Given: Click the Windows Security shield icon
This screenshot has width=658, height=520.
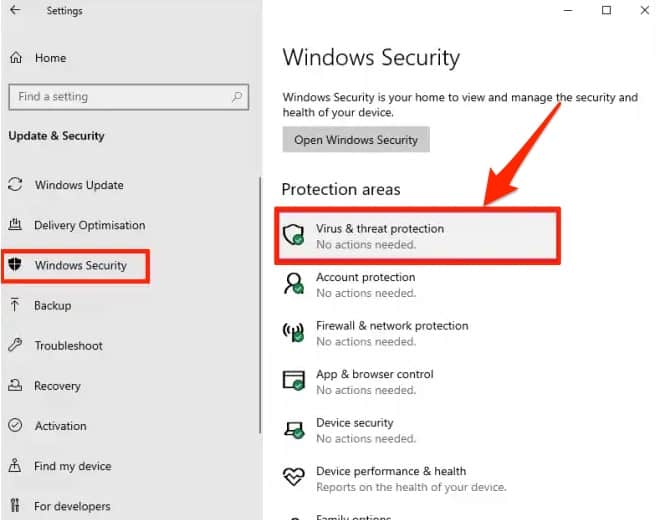Looking at the screenshot, I should pyautogui.click(x=15, y=265).
